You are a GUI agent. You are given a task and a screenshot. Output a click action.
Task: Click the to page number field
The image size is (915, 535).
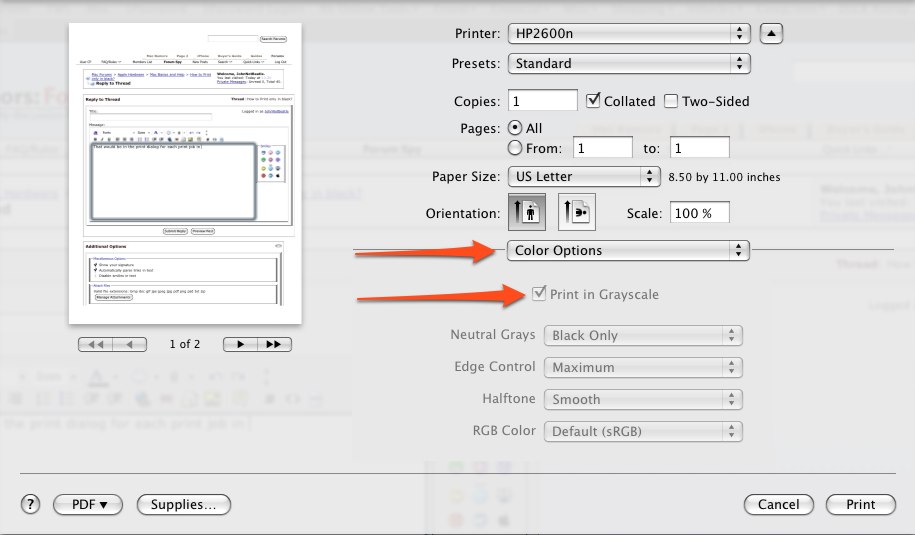pos(700,148)
